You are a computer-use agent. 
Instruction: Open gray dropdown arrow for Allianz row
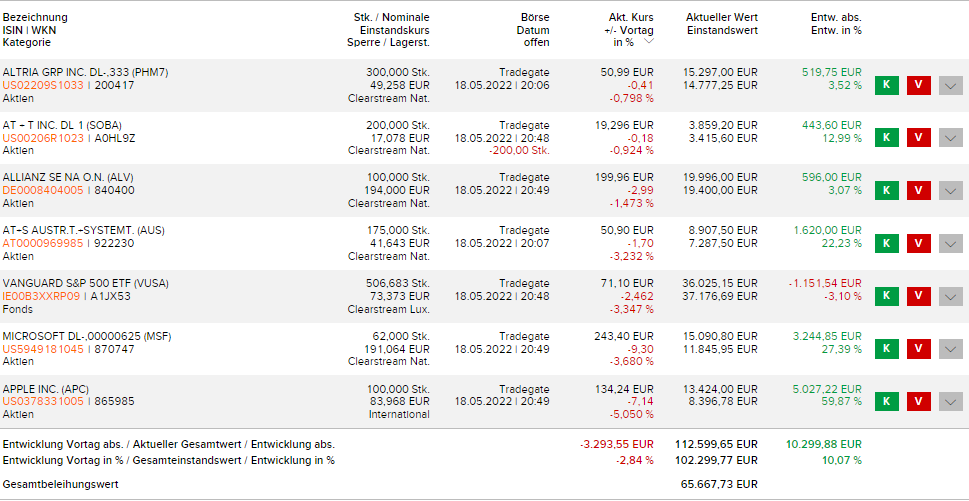coord(951,190)
